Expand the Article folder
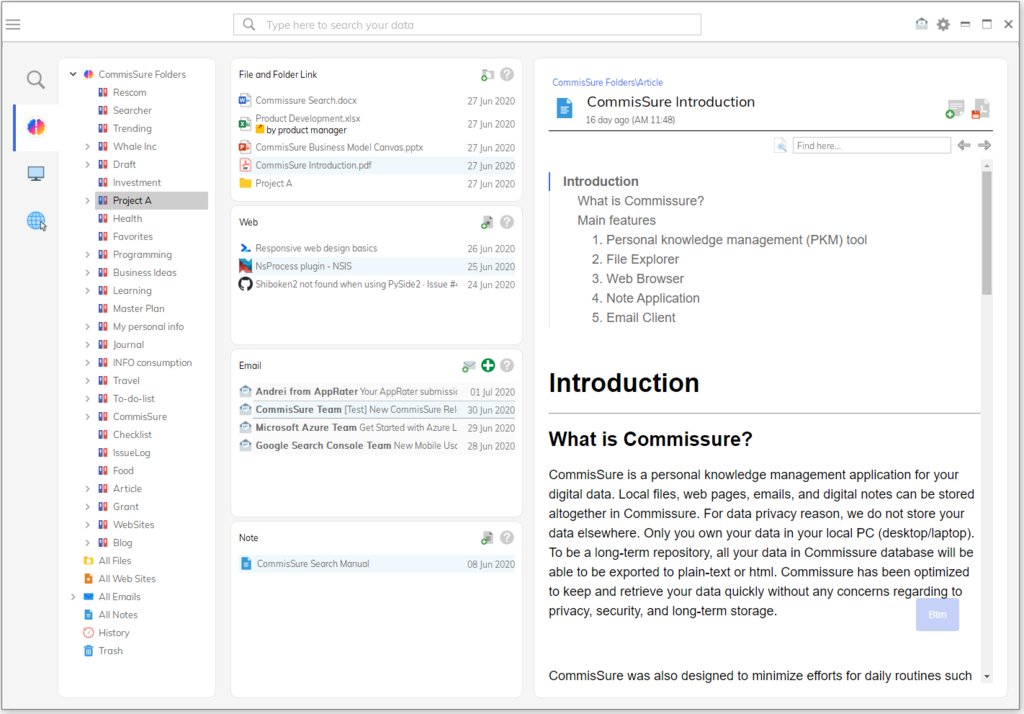The image size is (1024, 714). tap(88, 489)
